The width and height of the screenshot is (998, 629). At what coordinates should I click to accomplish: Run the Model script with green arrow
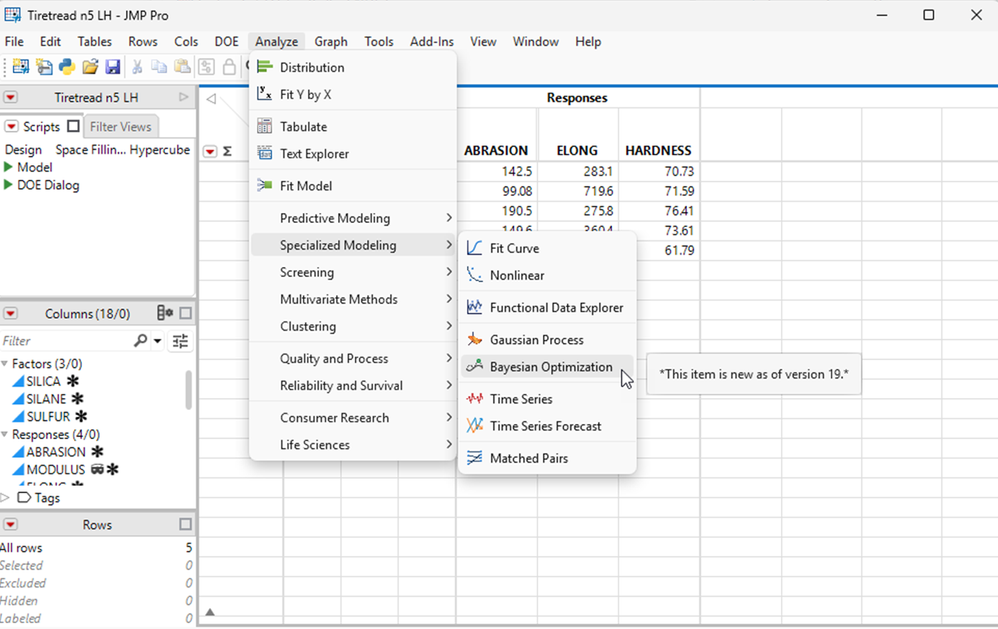(x=9, y=167)
